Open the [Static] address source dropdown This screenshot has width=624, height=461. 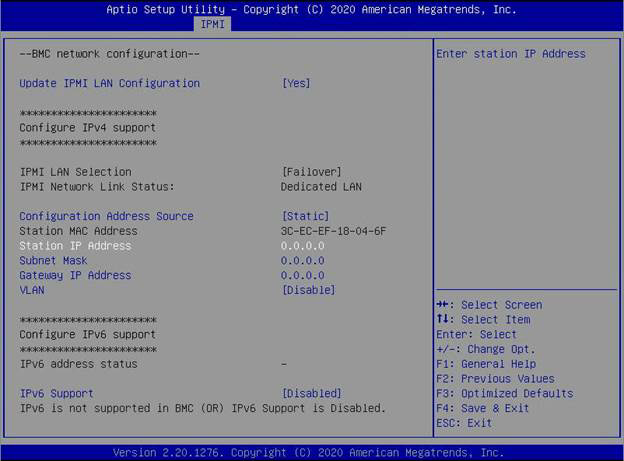click(305, 216)
